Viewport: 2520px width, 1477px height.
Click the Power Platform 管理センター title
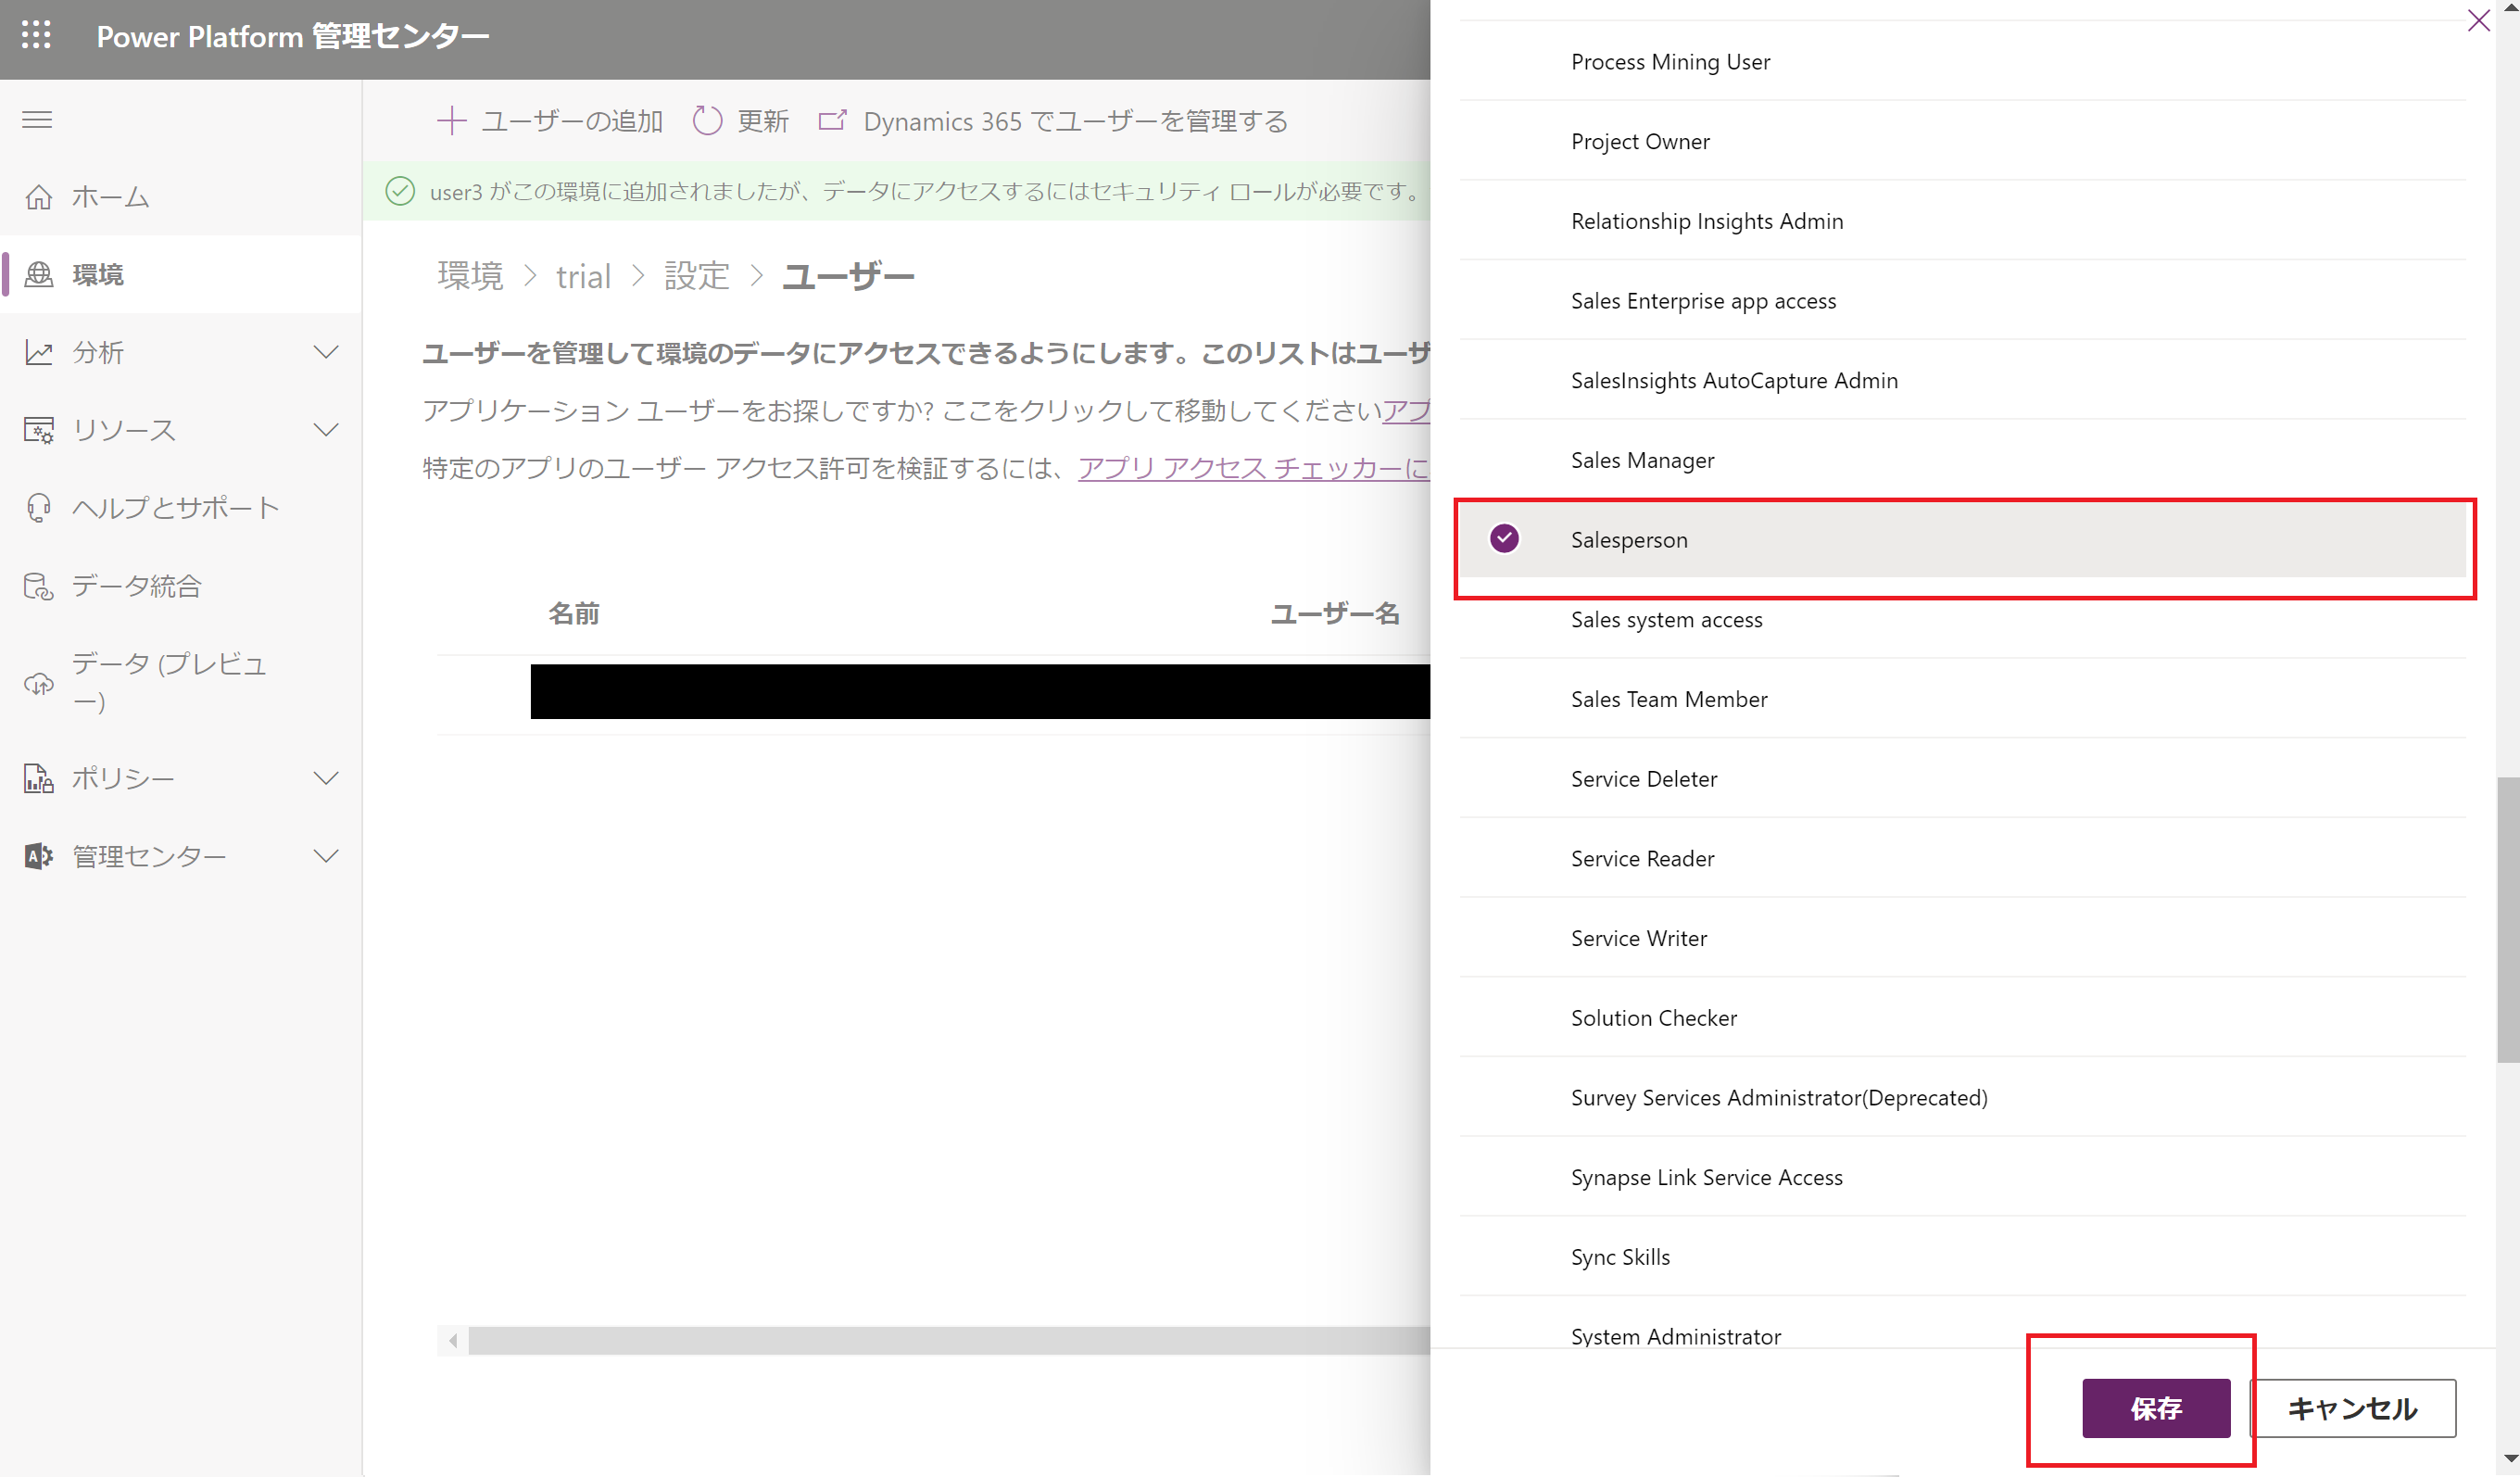point(293,37)
